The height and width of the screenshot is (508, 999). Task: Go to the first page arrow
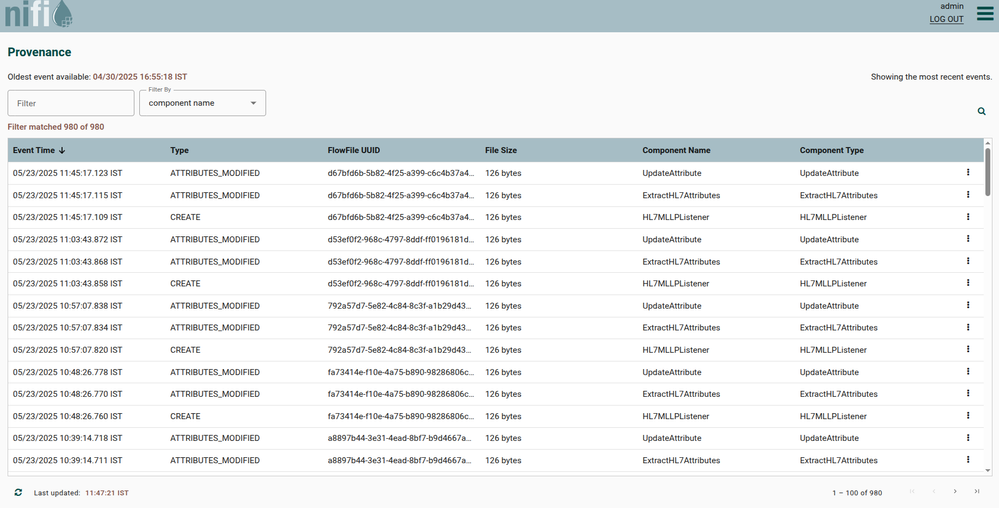coord(912,491)
